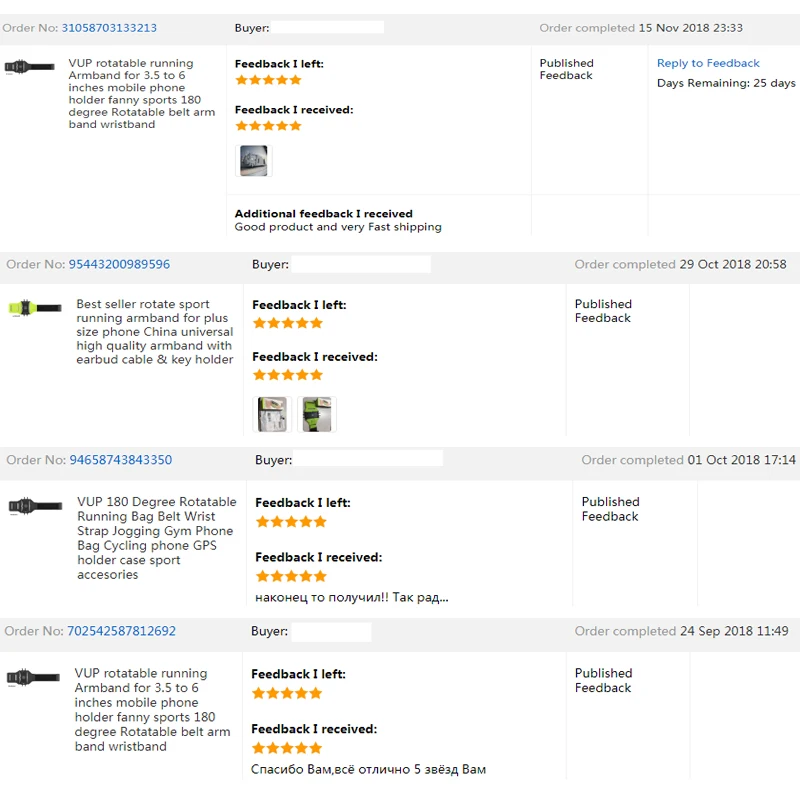Viewport: 800px width, 800px height.
Task: Click the Good product and very Fast shipping comment
Action: (x=338, y=227)
